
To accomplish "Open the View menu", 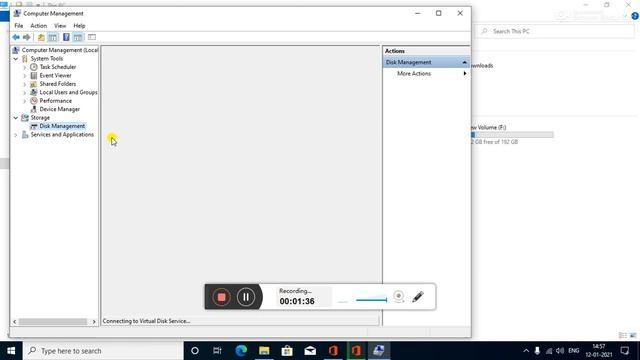I will [60, 26].
